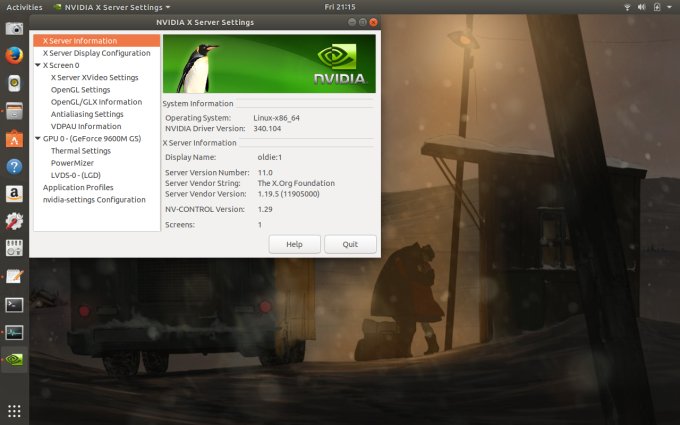680x425 pixels.
Task: Open the Wi-Fi network indicator
Action: (627, 7)
